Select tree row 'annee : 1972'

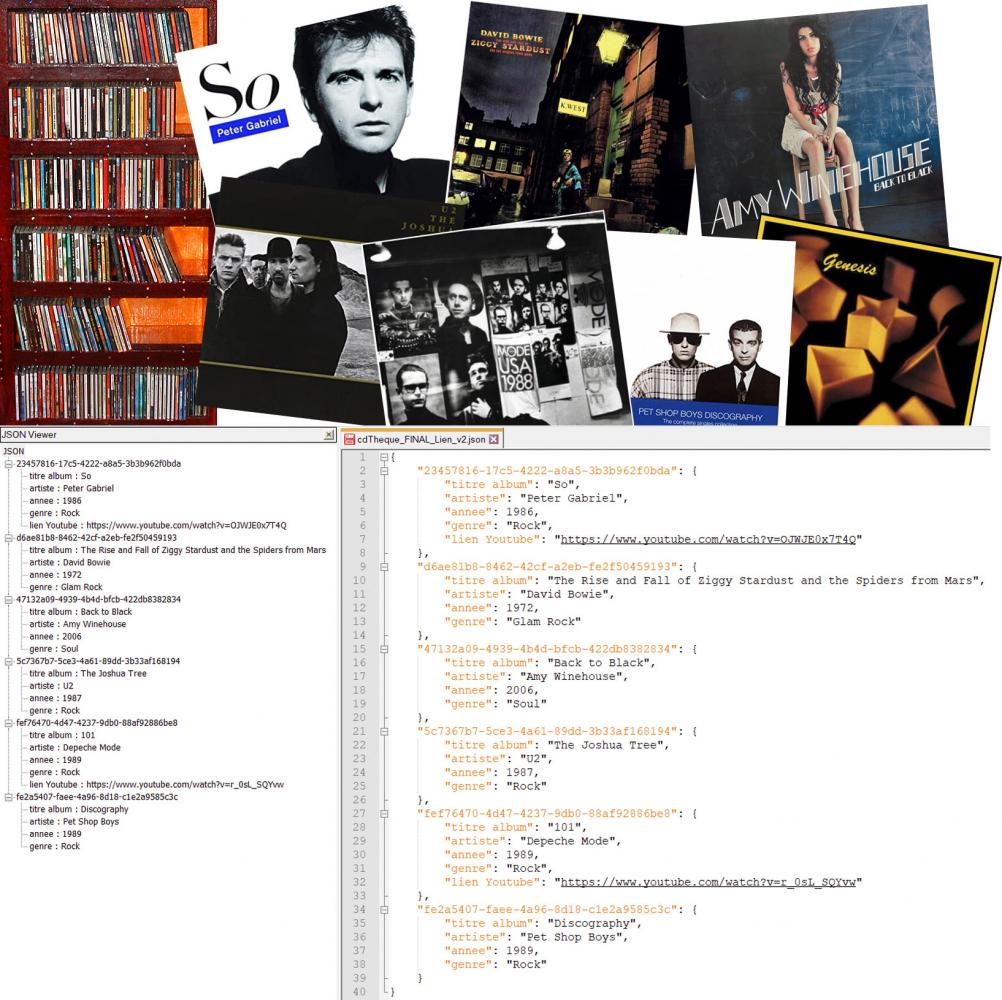(x=55, y=575)
